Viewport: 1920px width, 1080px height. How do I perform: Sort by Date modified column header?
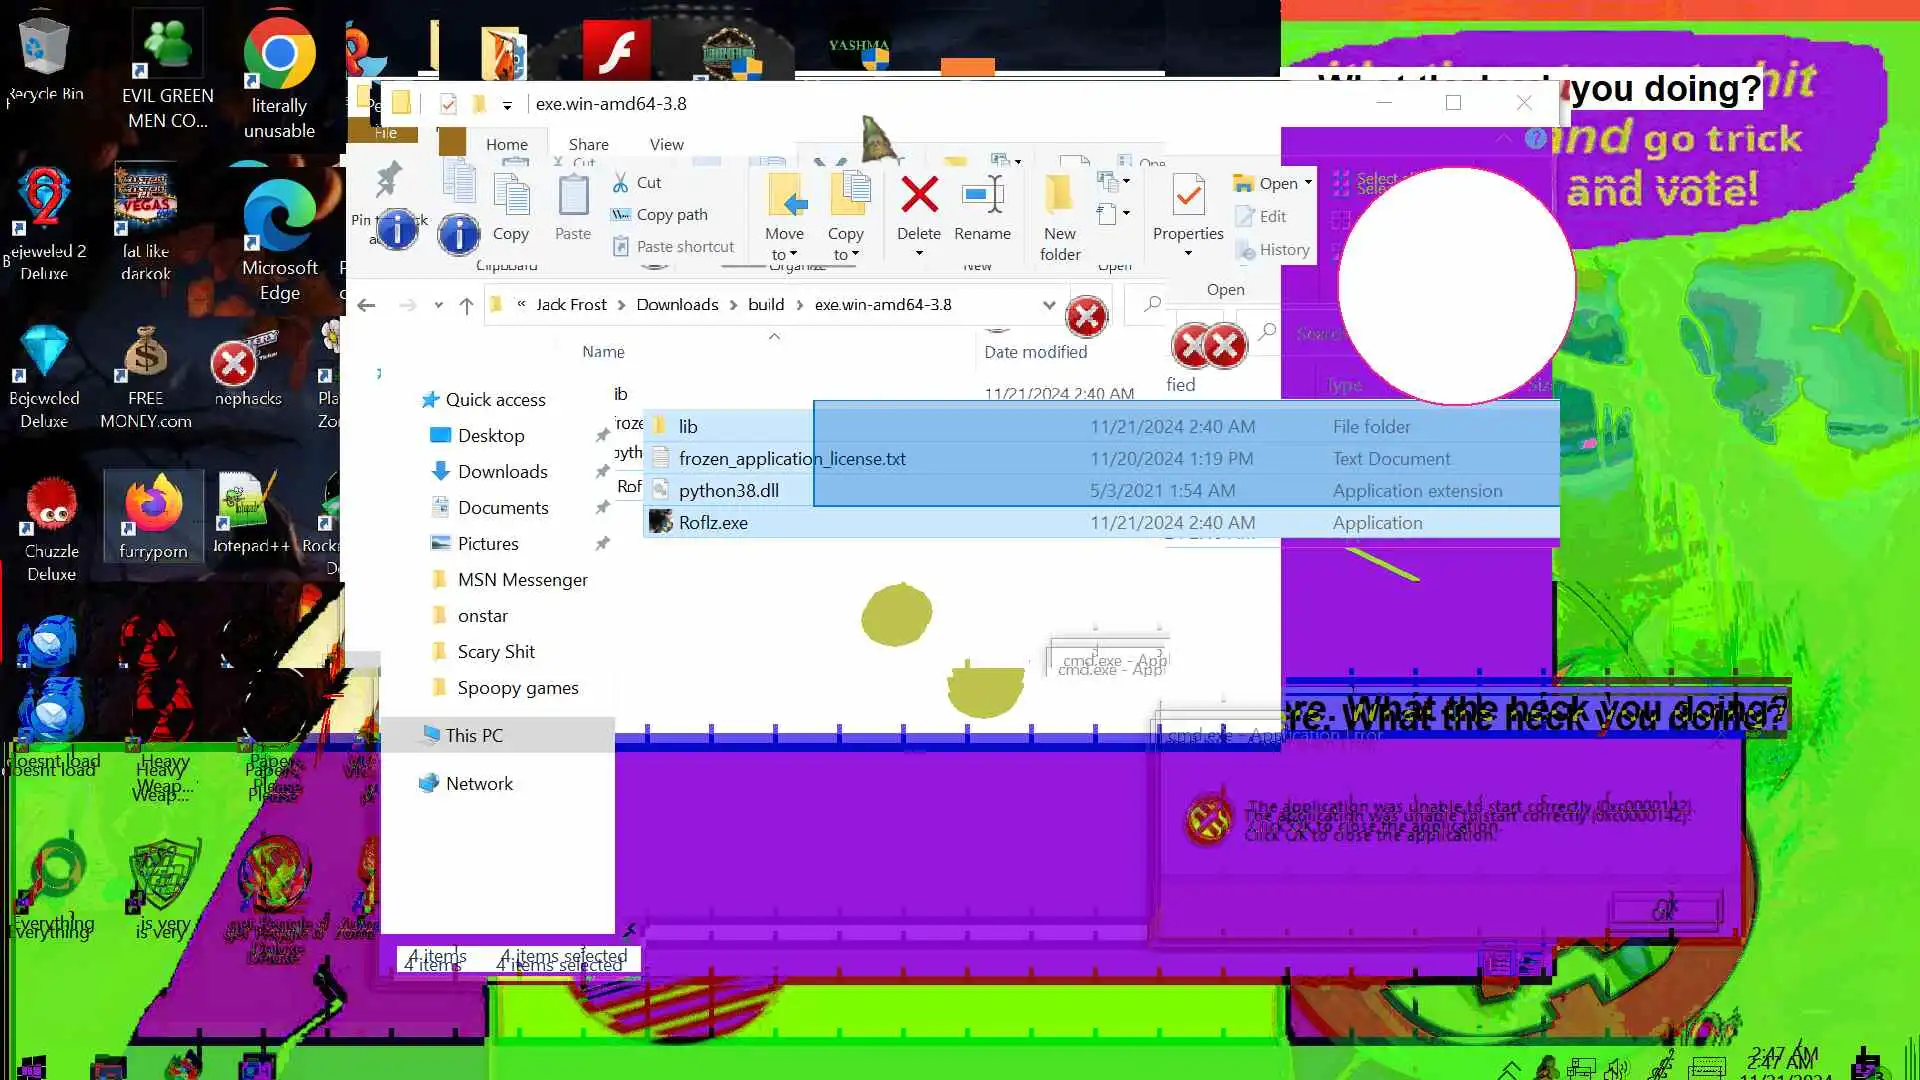tap(1035, 352)
